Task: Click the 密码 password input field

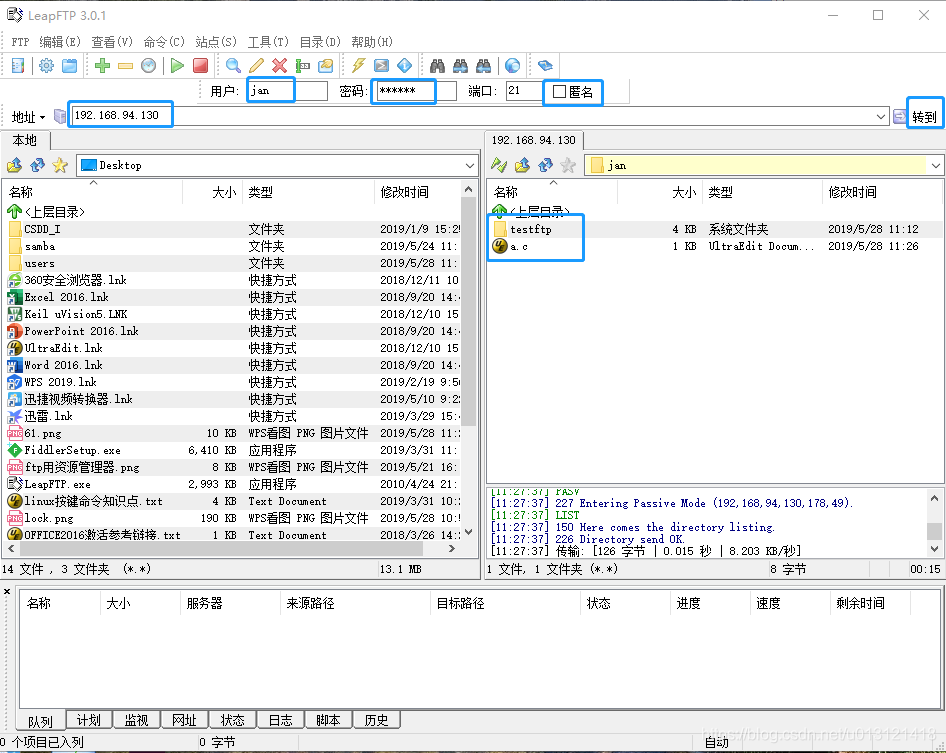Action: click(x=416, y=91)
